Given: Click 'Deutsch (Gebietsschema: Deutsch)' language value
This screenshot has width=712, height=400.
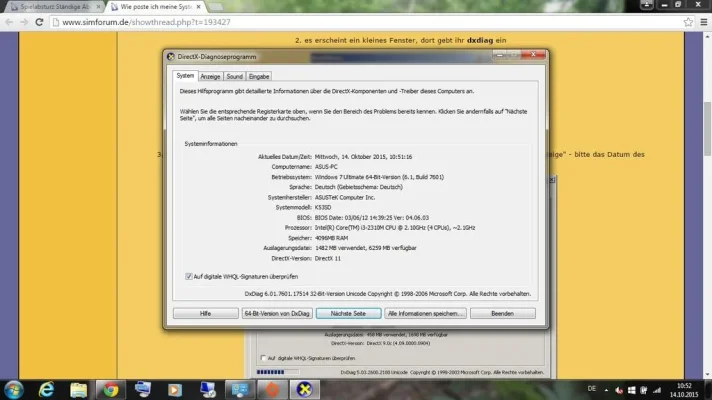Looking at the screenshot, I should tap(358, 187).
